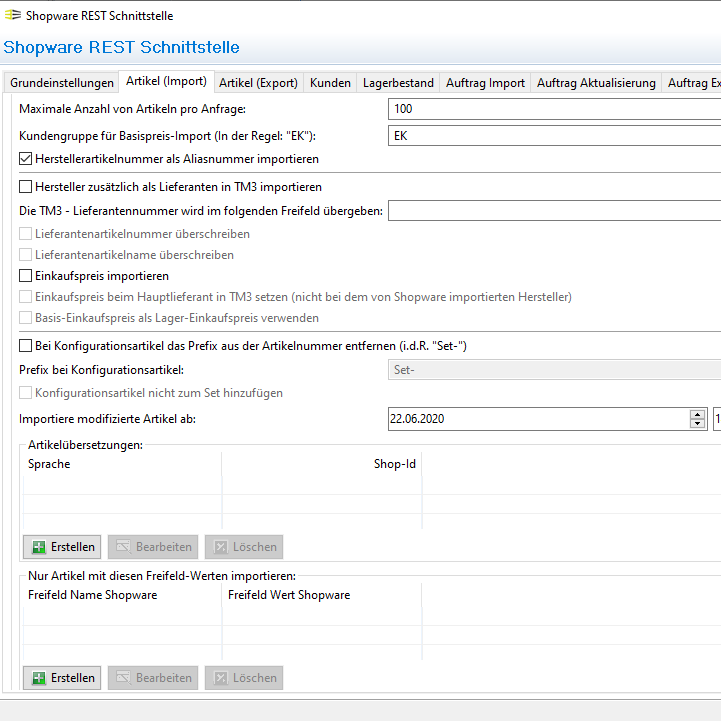Click the Shop-Id column header
Image resolution: width=721 pixels, height=721 pixels.
click(322, 464)
